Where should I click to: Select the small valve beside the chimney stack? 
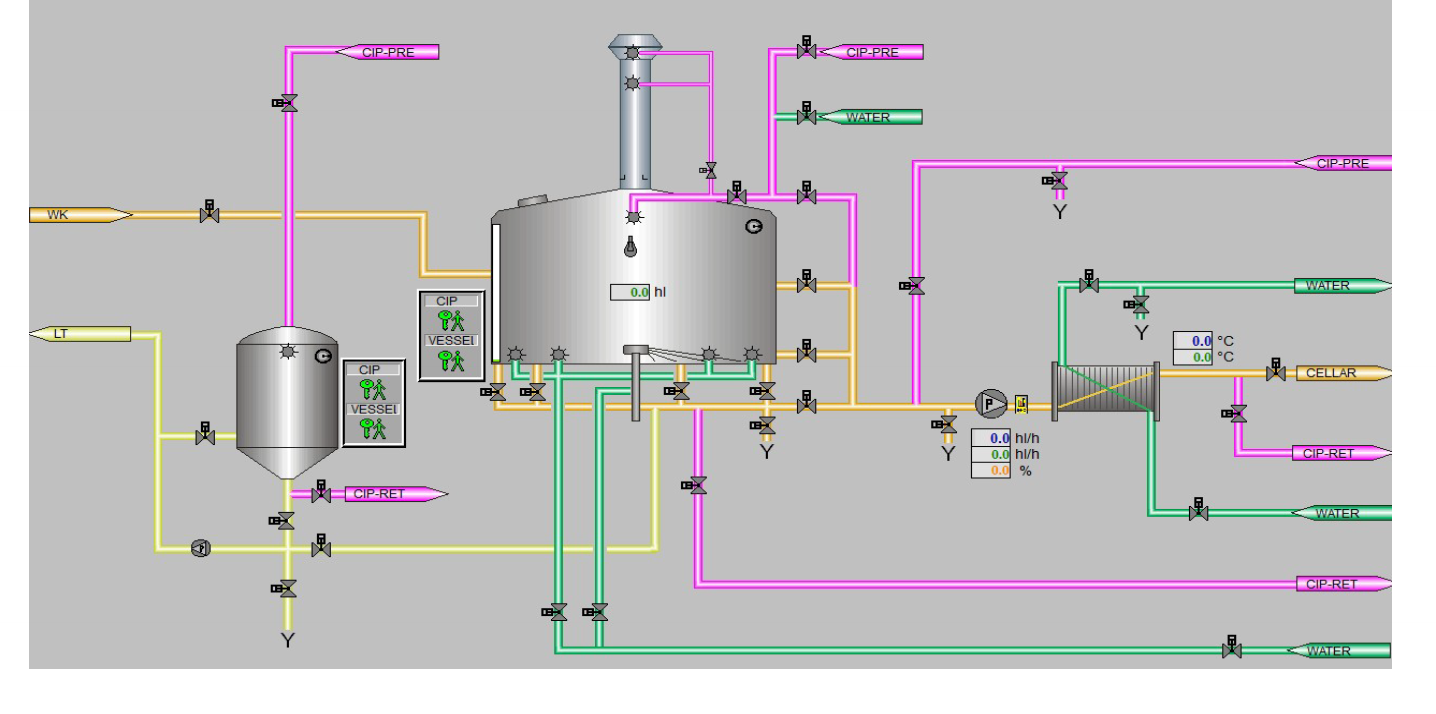[x=709, y=170]
